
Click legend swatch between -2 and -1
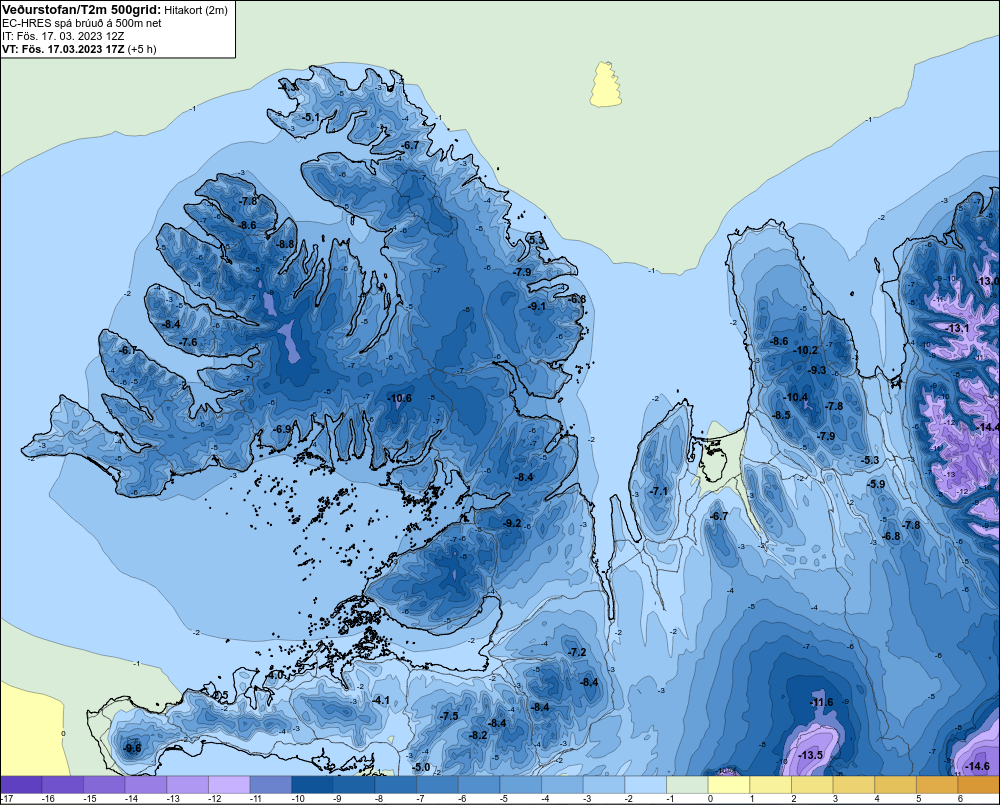click(646, 785)
